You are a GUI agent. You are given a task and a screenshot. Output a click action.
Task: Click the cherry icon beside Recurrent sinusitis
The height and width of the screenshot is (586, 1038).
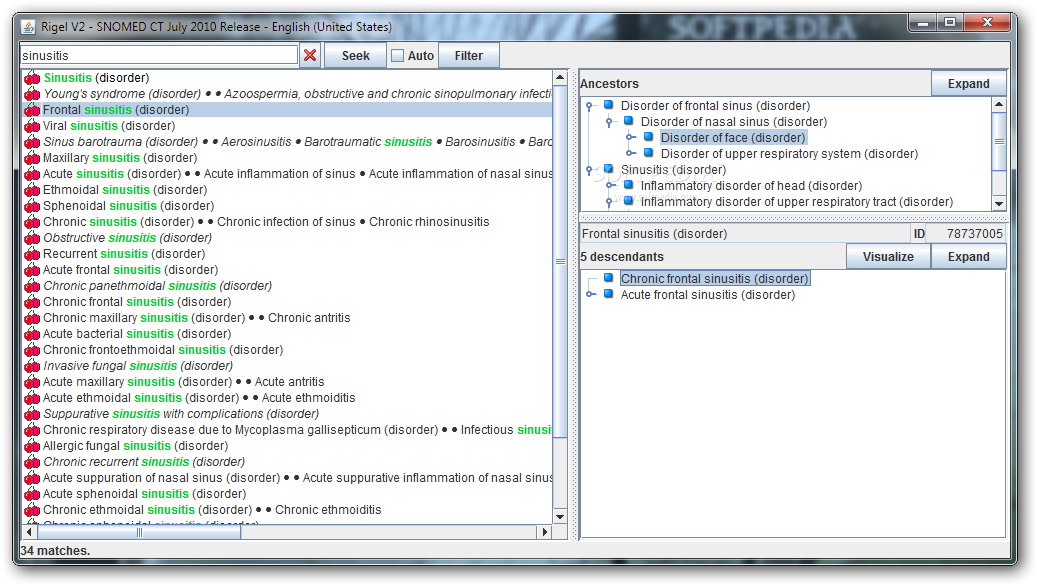32,254
